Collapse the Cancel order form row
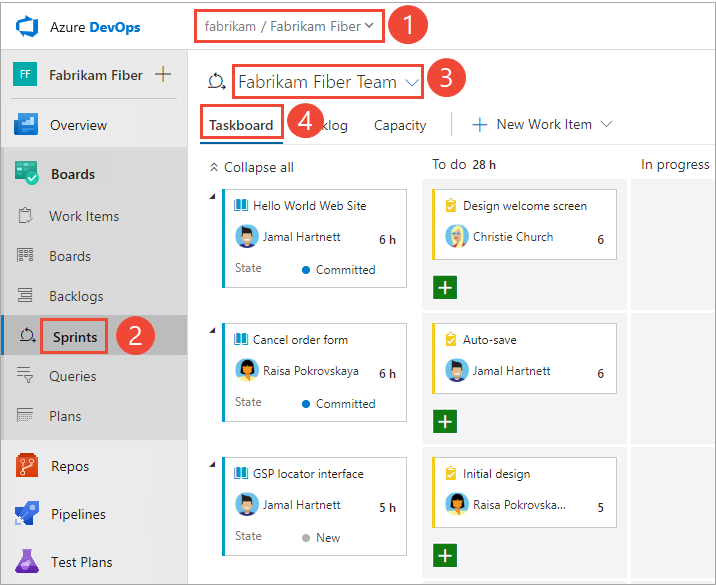The image size is (716, 585). [212, 331]
